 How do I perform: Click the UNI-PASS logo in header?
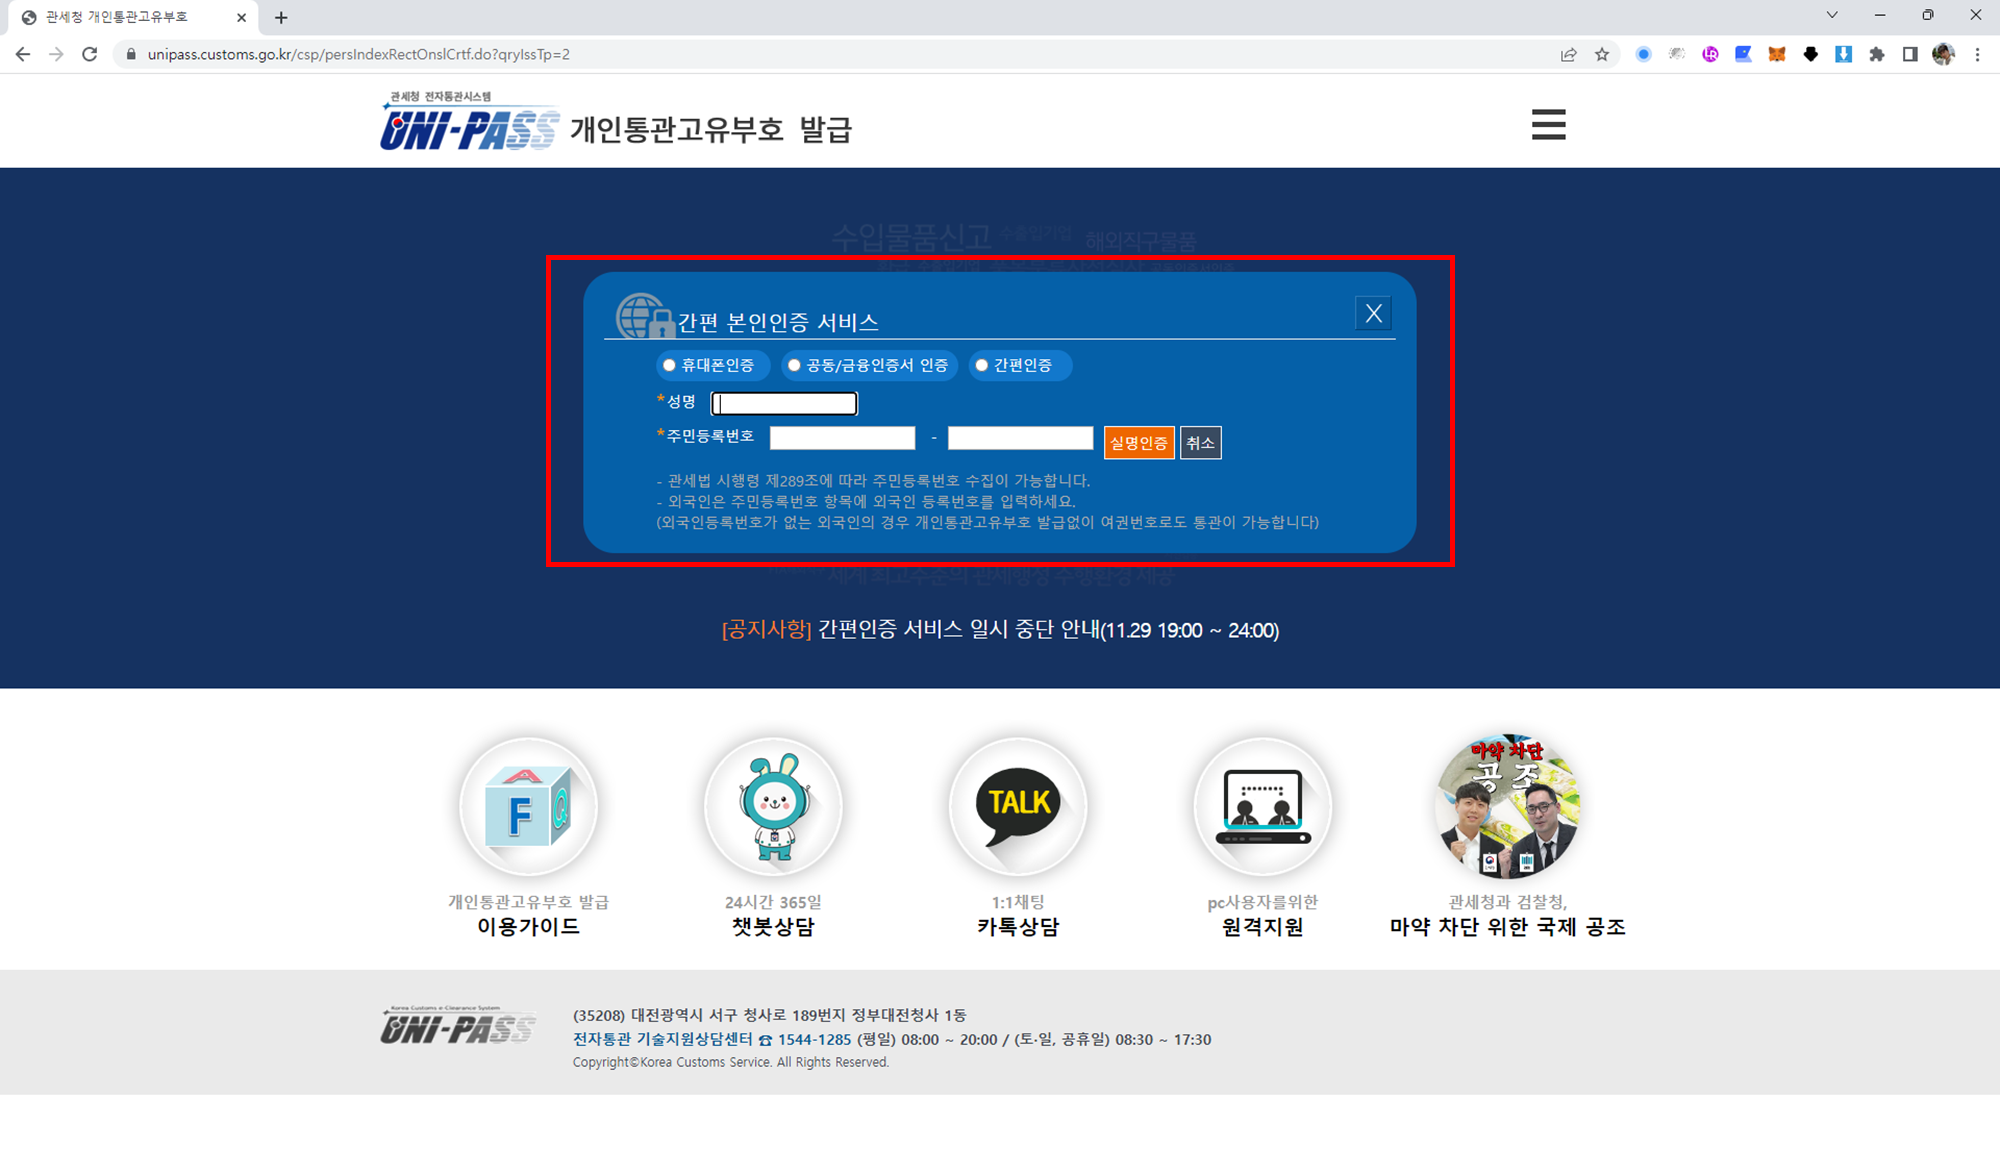pos(468,127)
